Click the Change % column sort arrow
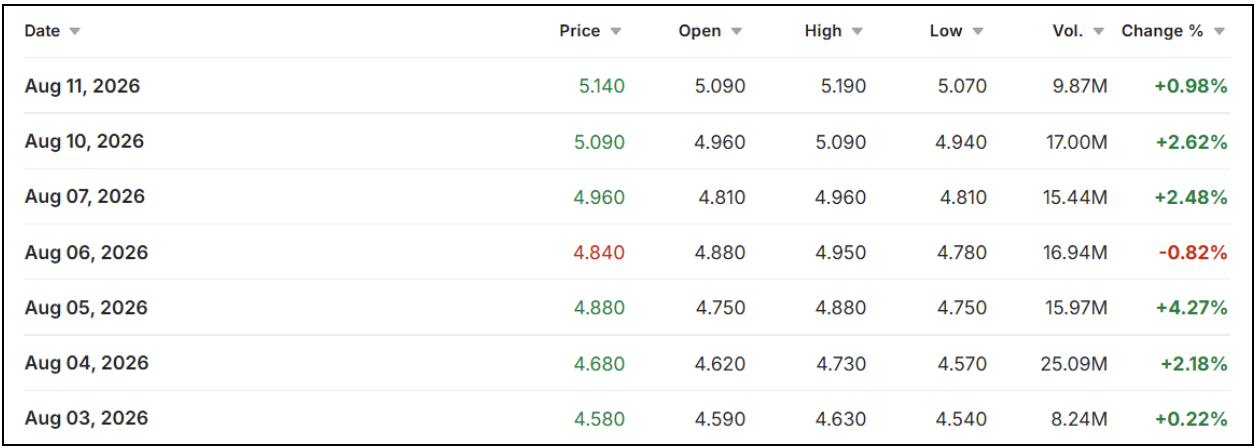Viewport: 1258px width, 448px height. point(1218,32)
